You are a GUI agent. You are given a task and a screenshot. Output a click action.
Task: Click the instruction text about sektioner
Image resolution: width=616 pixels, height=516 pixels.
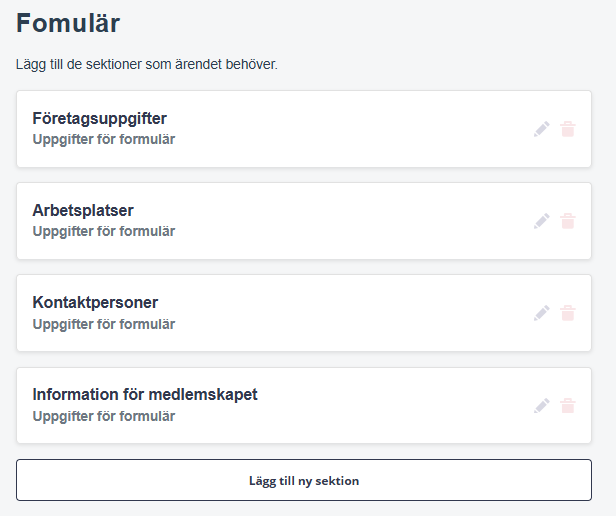tap(147, 64)
